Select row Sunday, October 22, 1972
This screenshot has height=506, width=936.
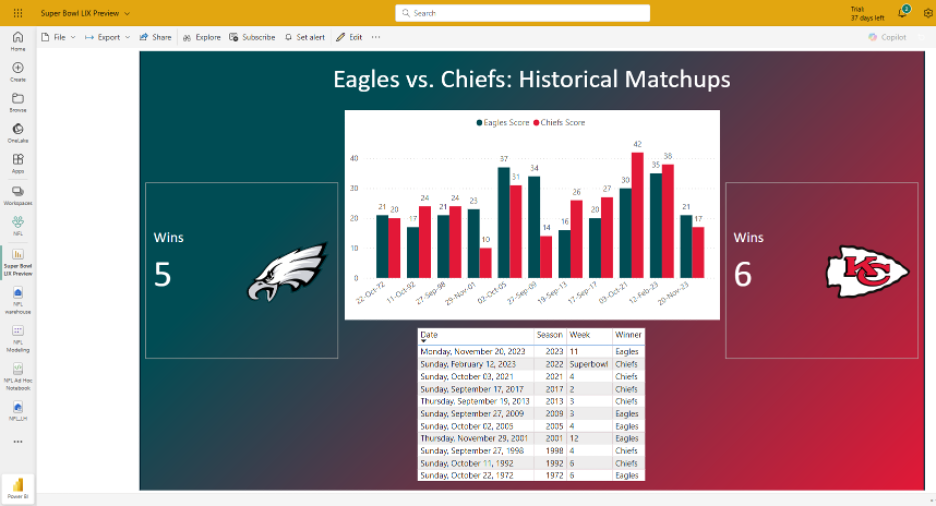click(531, 476)
